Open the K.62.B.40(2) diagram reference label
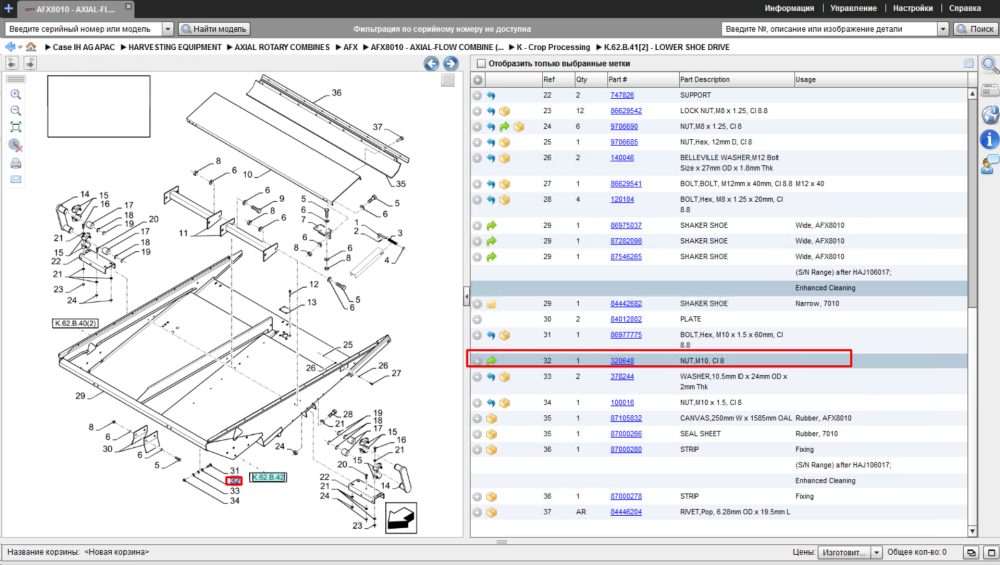 pos(75,323)
